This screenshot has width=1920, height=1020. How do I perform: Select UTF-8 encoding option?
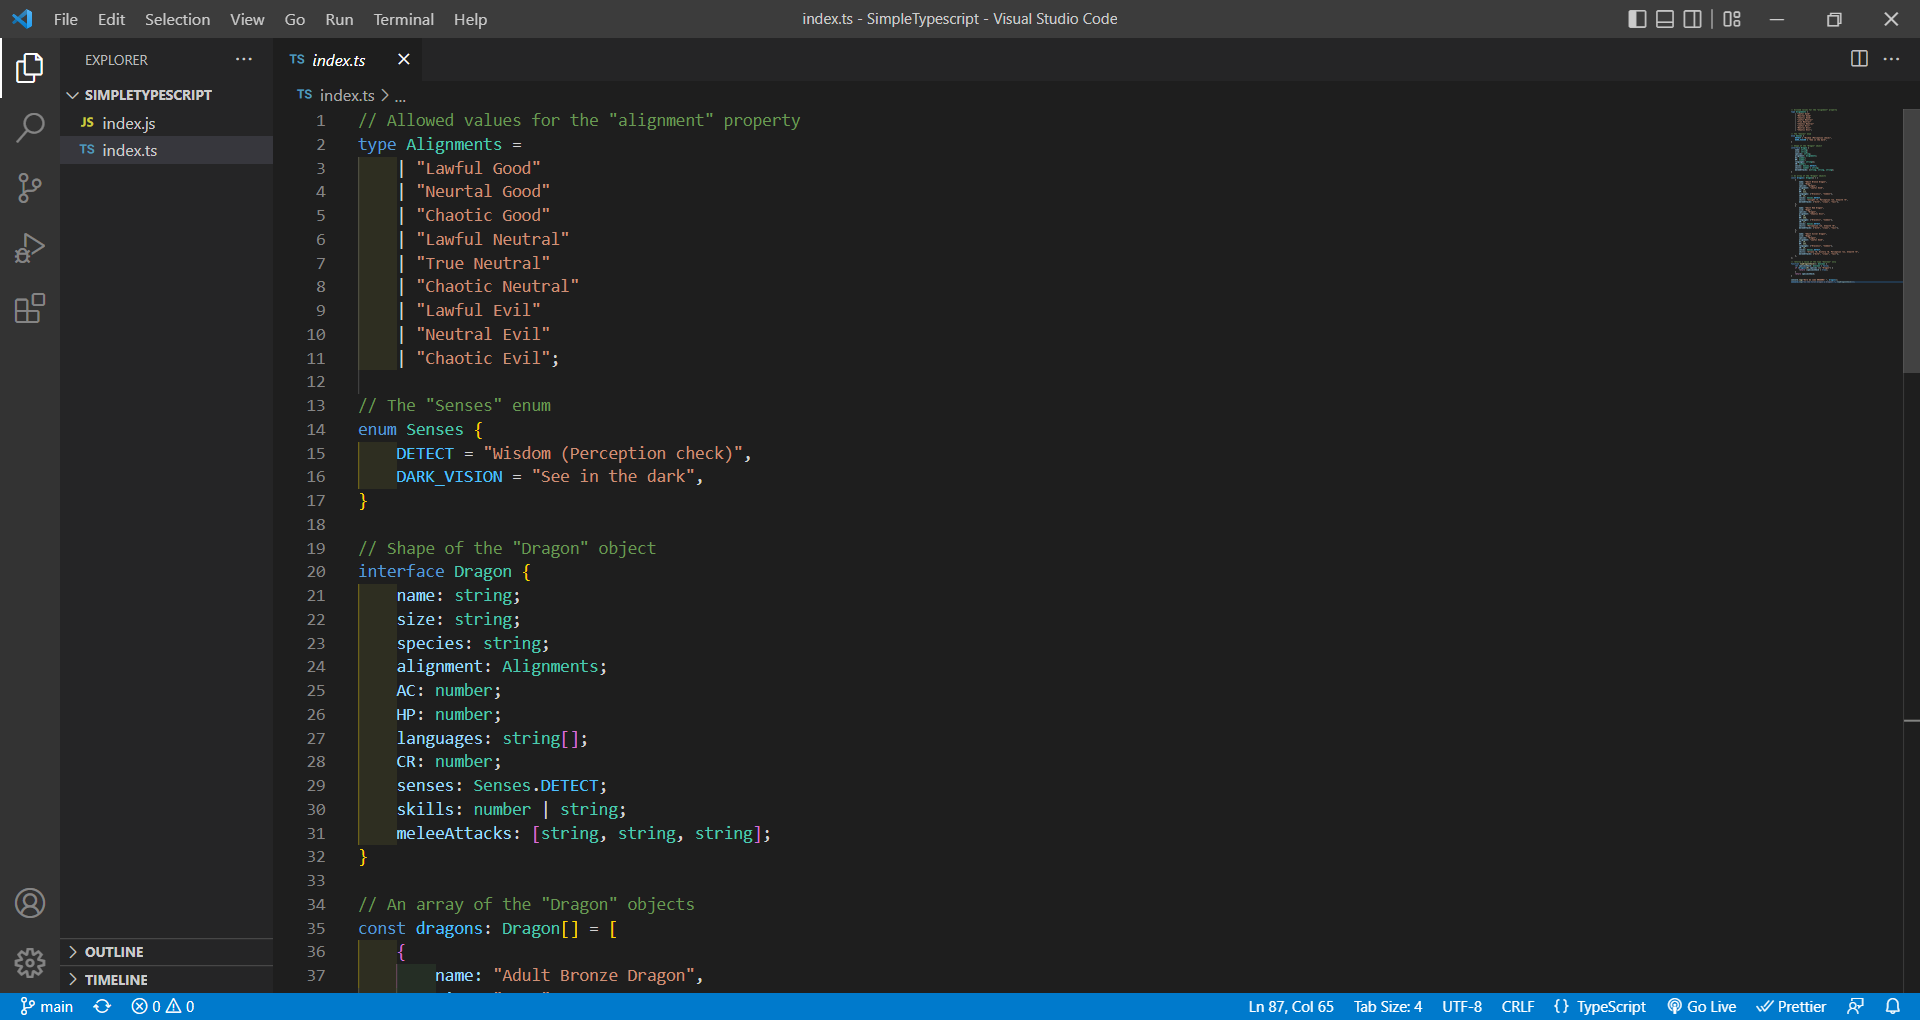pyautogui.click(x=1462, y=1006)
